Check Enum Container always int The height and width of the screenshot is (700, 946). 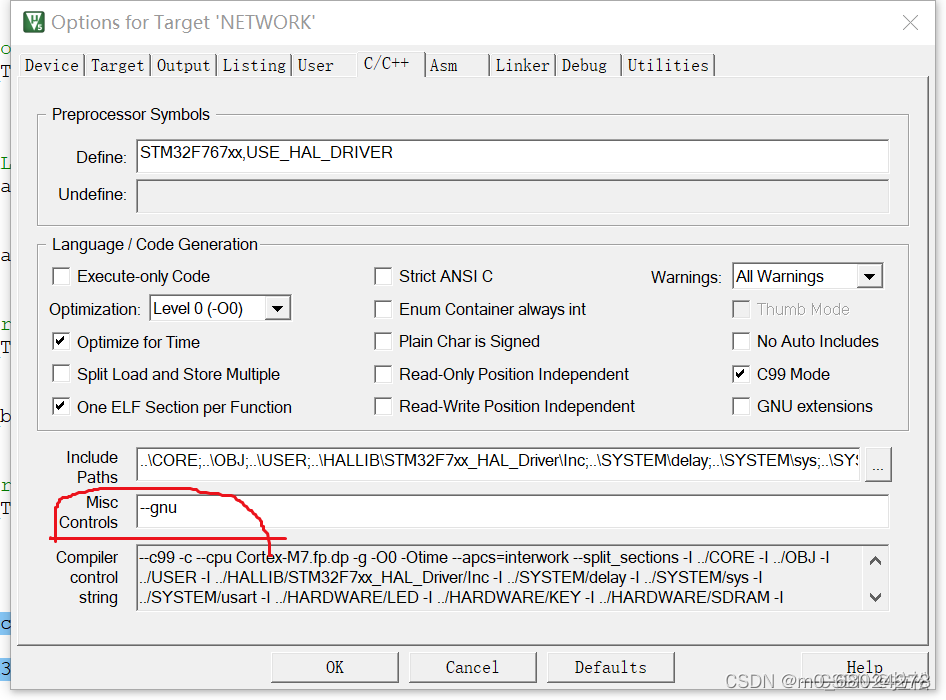(x=383, y=309)
